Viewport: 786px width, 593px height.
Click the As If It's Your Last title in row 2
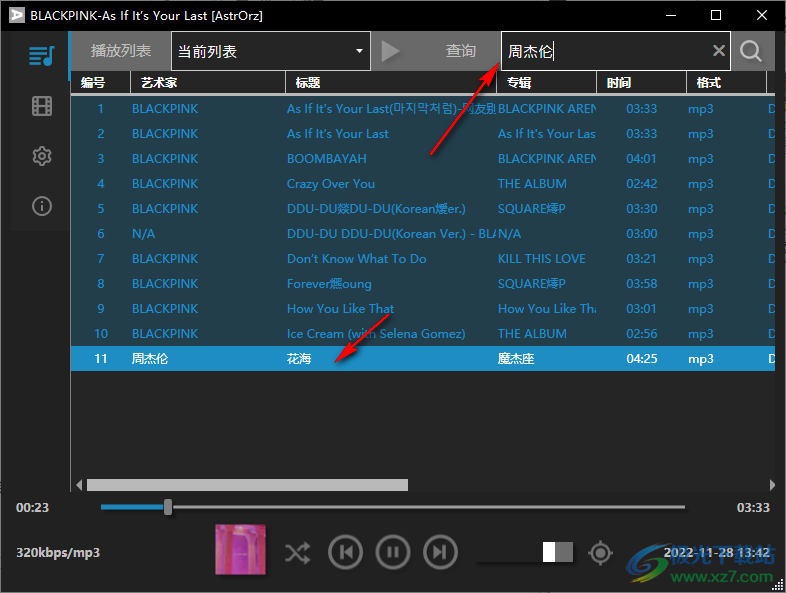337,133
